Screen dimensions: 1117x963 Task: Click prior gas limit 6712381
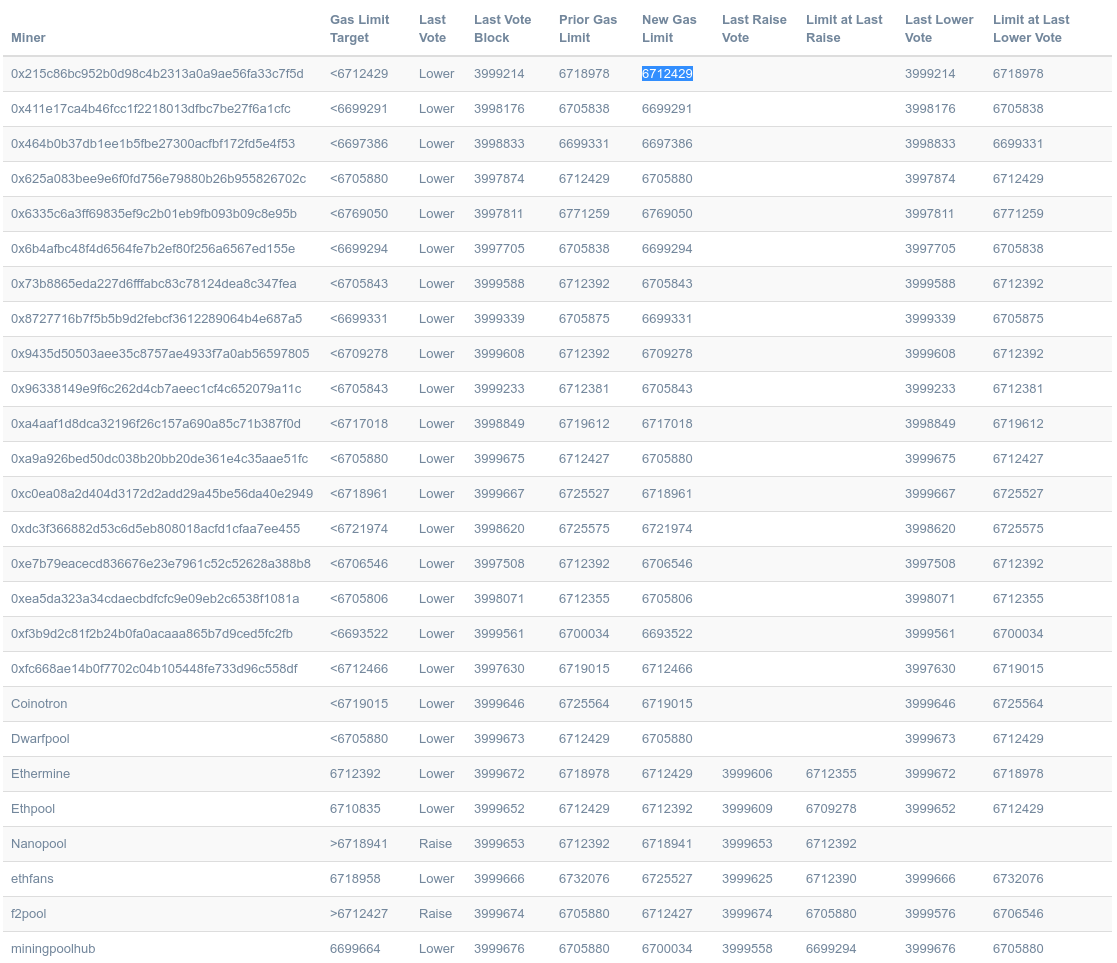click(x=583, y=388)
